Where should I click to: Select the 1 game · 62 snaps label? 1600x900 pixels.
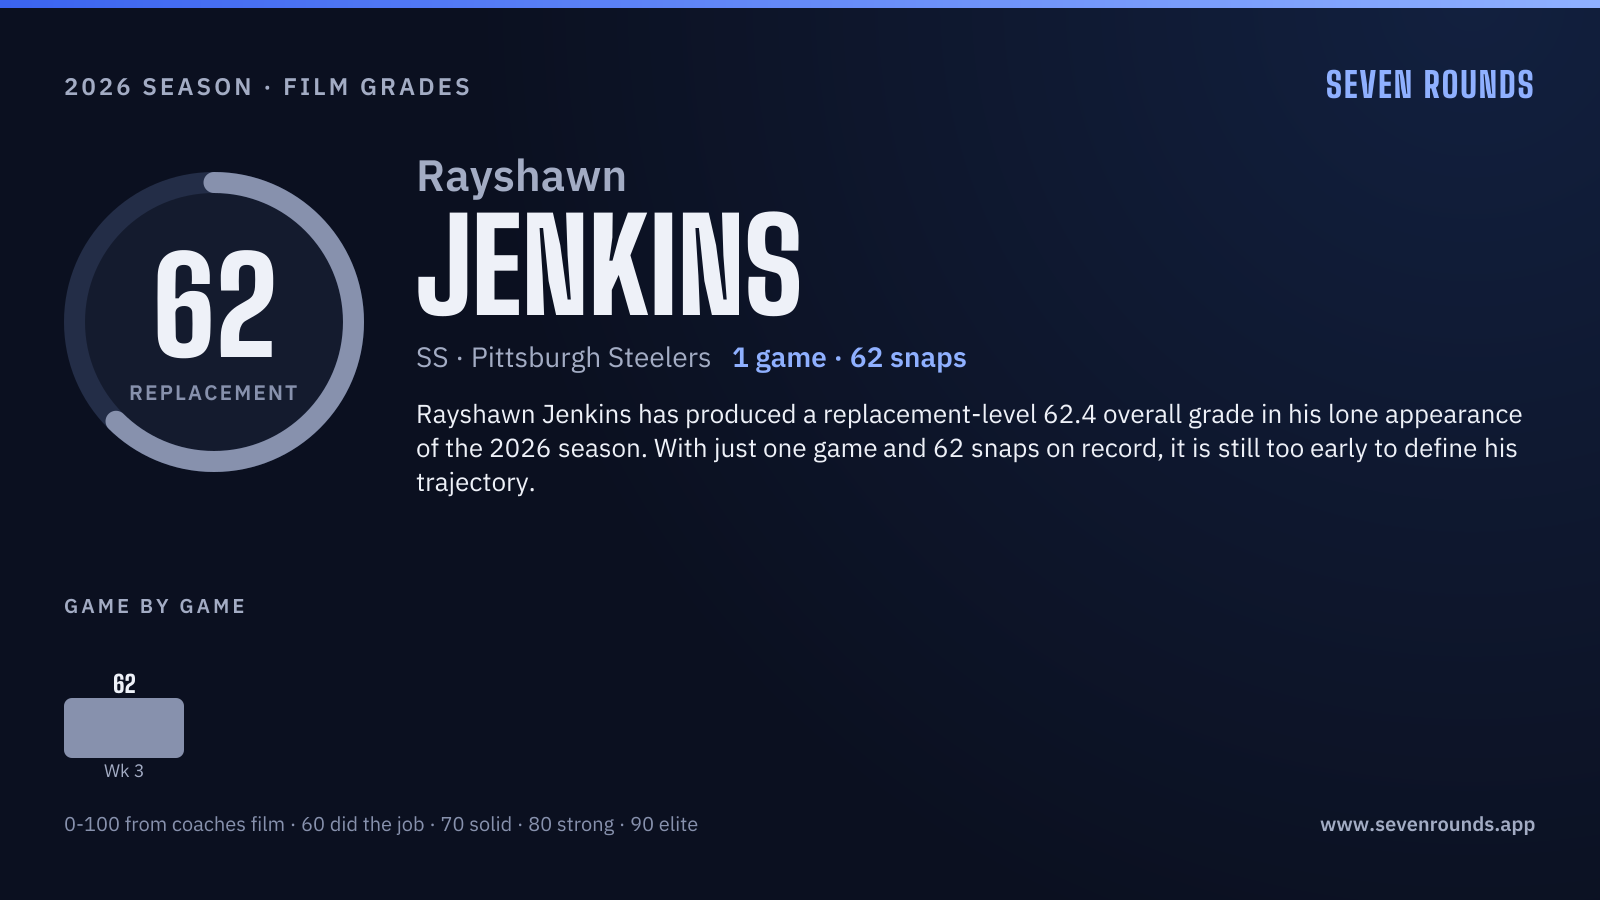point(849,358)
